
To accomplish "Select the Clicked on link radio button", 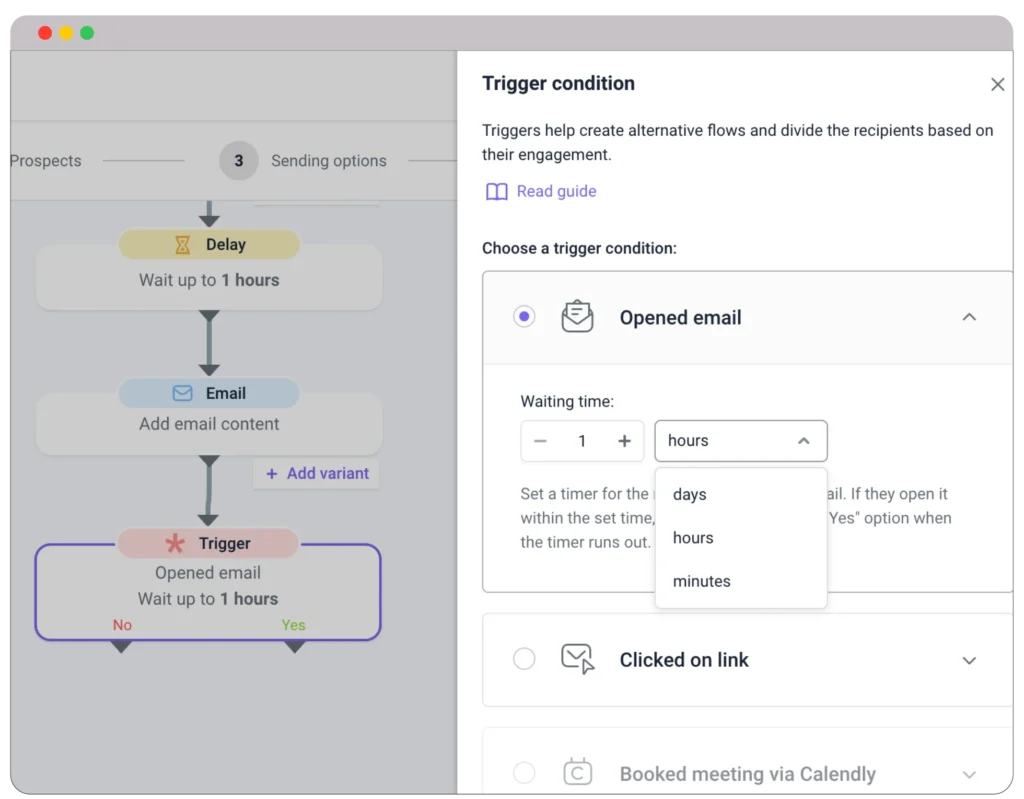I will (524, 659).
